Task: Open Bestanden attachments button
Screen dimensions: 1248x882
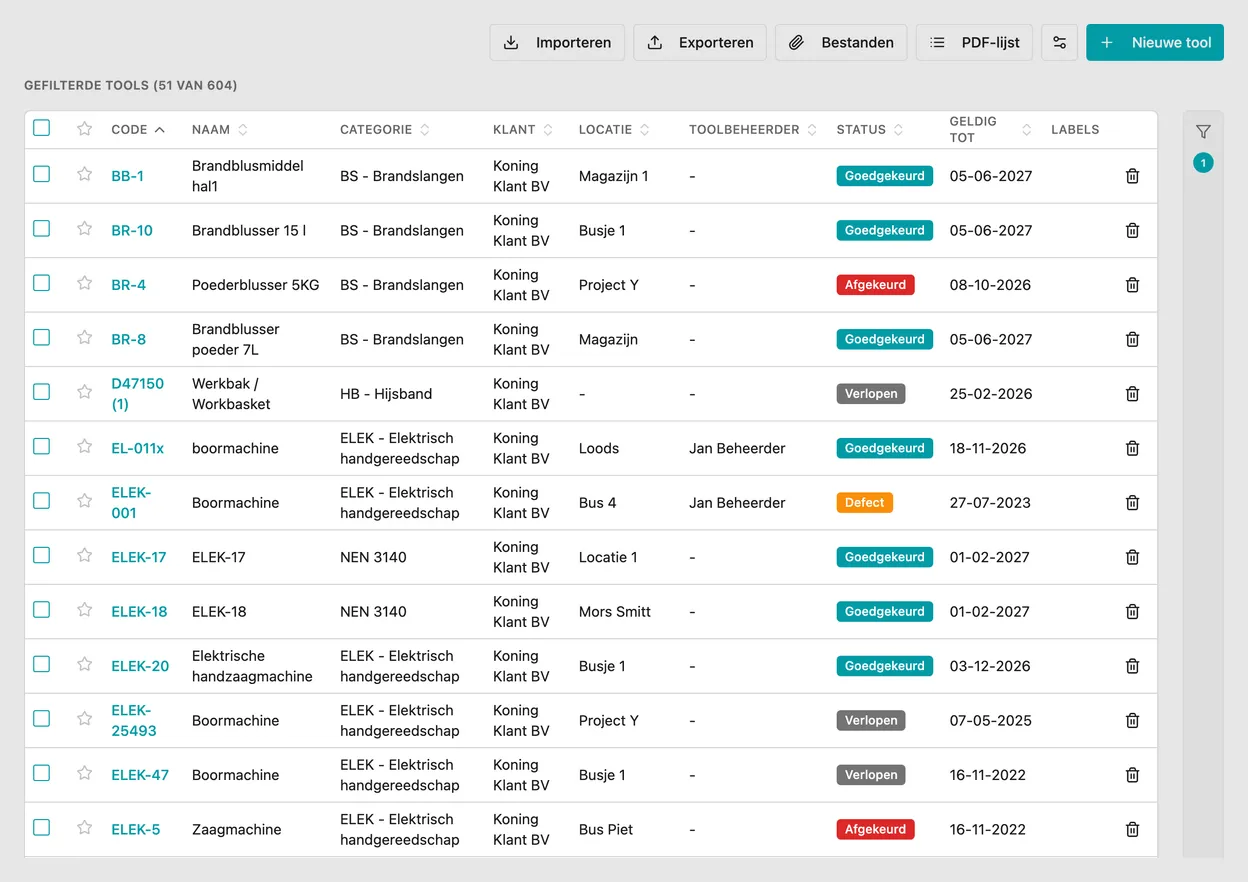Action: pos(841,43)
